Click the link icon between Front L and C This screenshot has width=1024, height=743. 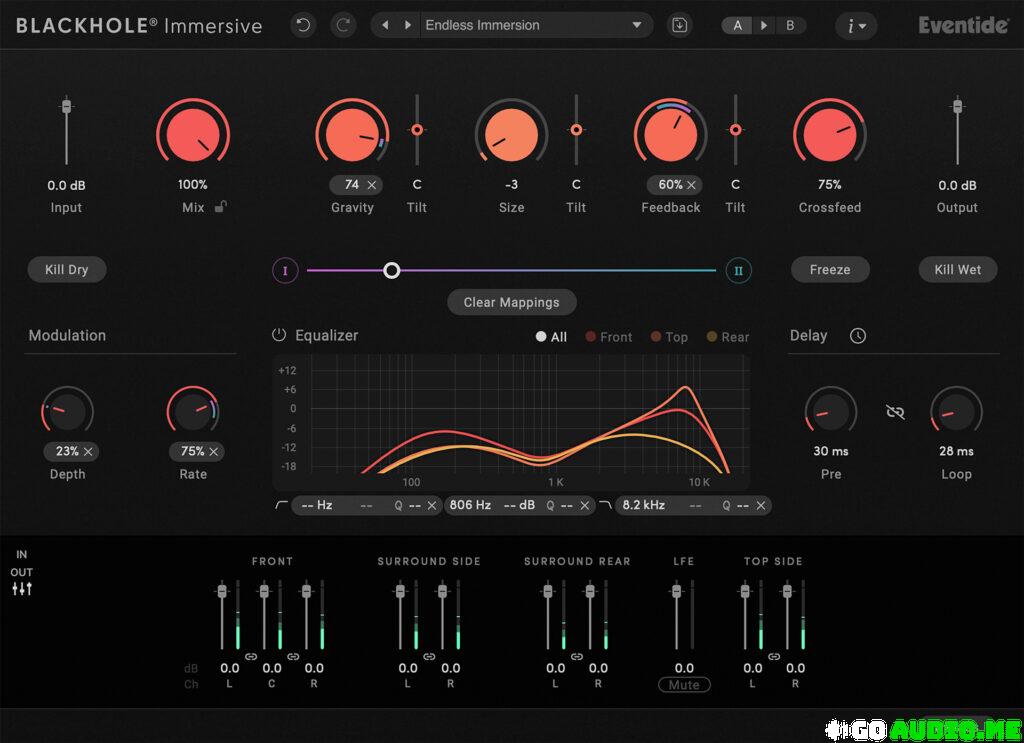point(251,656)
